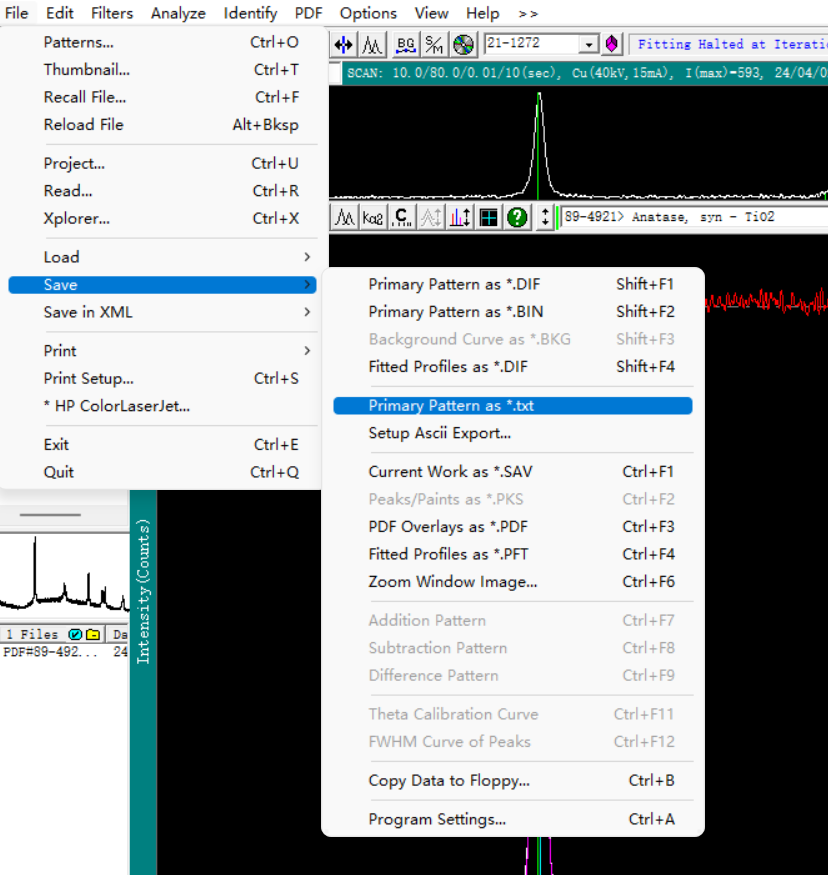Viewport: 828px width, 875px height.
Task: Click the pattern thumbnail preview in left panel
Action: click(x=64, y=575)
